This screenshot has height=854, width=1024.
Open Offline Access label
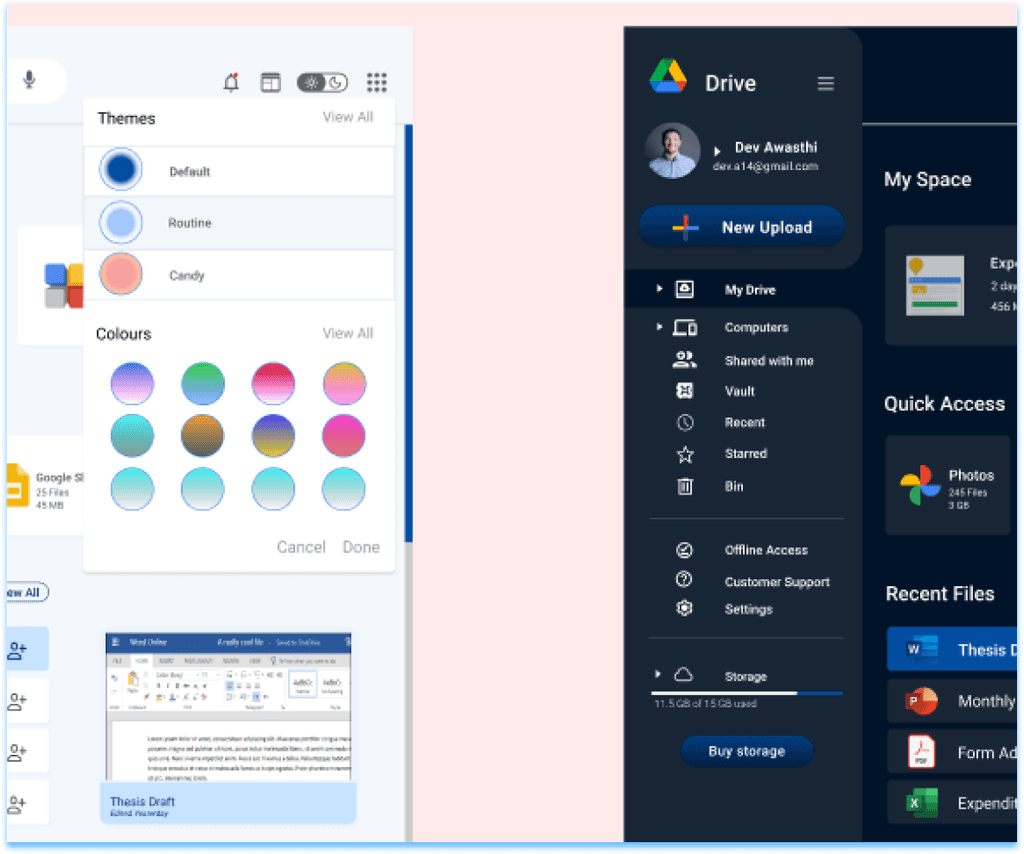[x=766, y=550]
